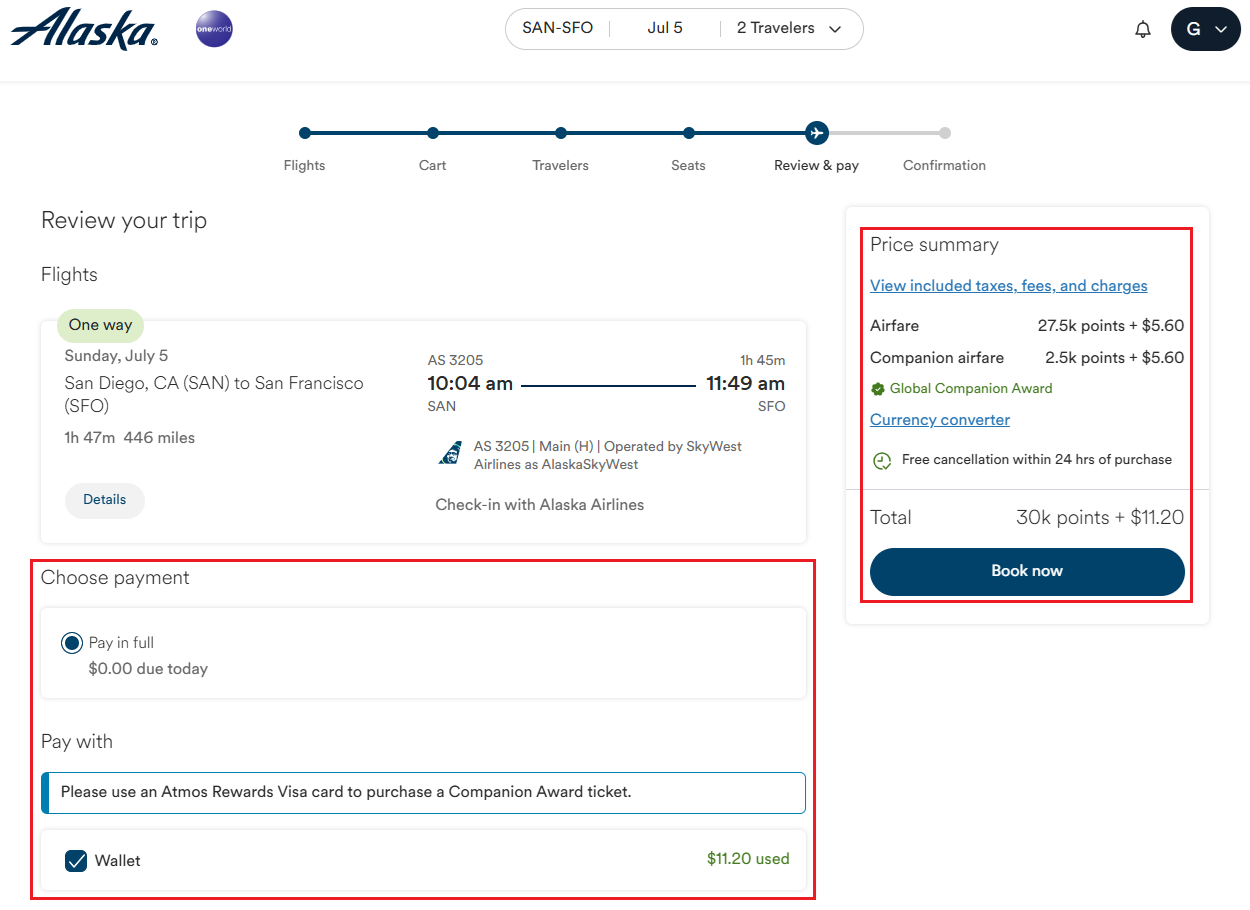Image resolution: width=1250 pixels, height=910 pixels.
Task: Click the Confirmation step label
Action: [944, 165]
